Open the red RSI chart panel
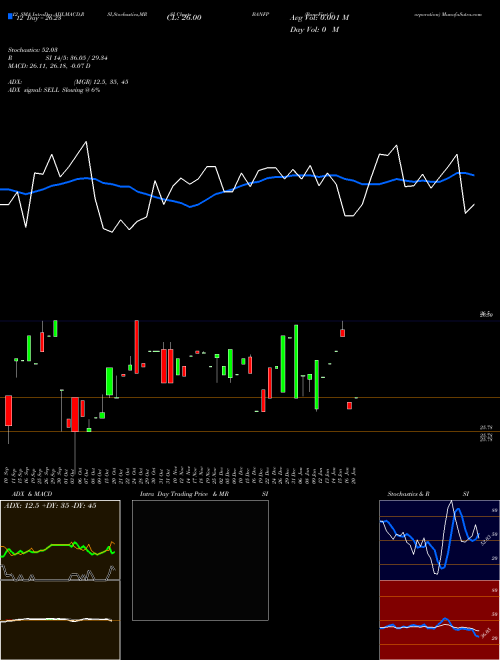500x660 pixels. click(x=439, y=620)
